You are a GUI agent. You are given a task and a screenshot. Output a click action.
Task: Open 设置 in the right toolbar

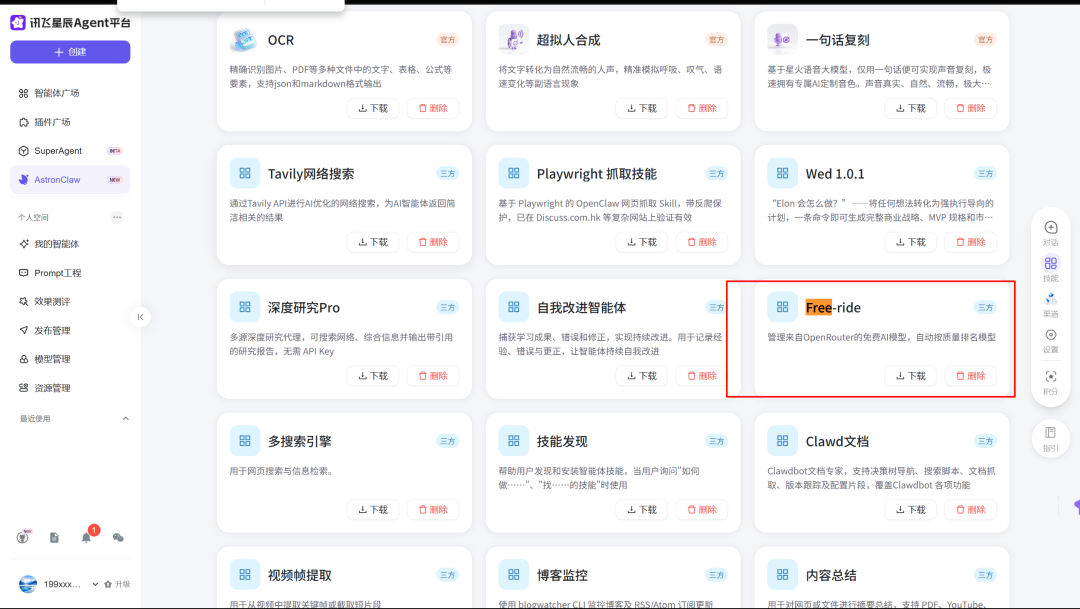pos(1050,340)
